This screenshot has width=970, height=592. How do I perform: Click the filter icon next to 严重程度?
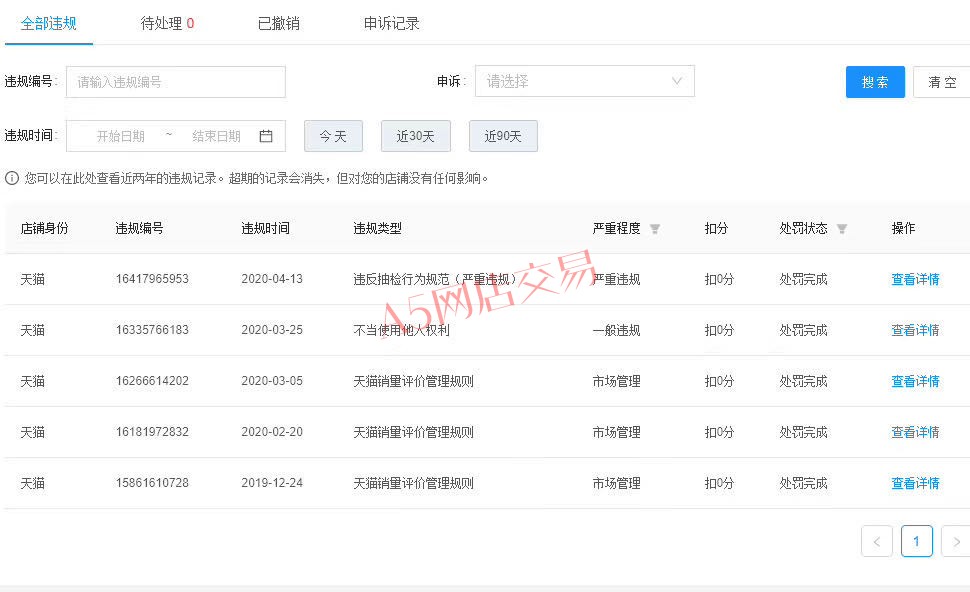655,229
